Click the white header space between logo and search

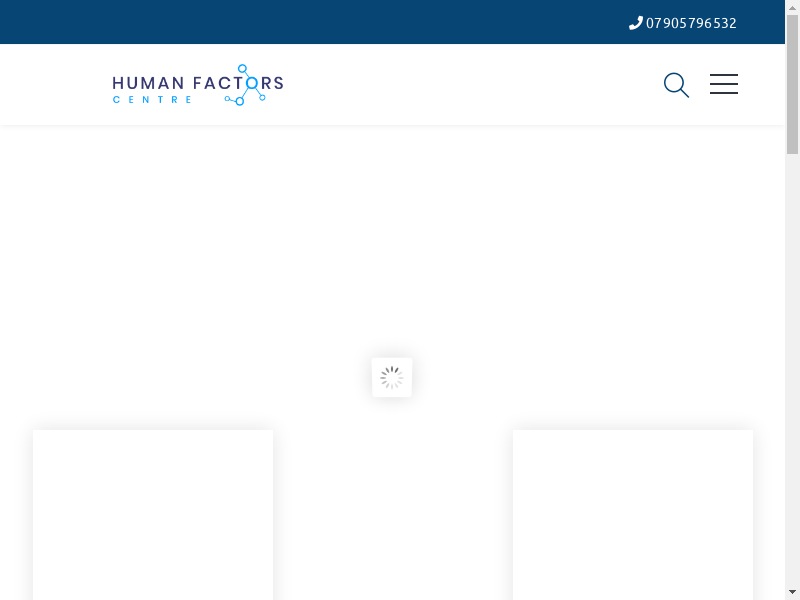(470, 85)
